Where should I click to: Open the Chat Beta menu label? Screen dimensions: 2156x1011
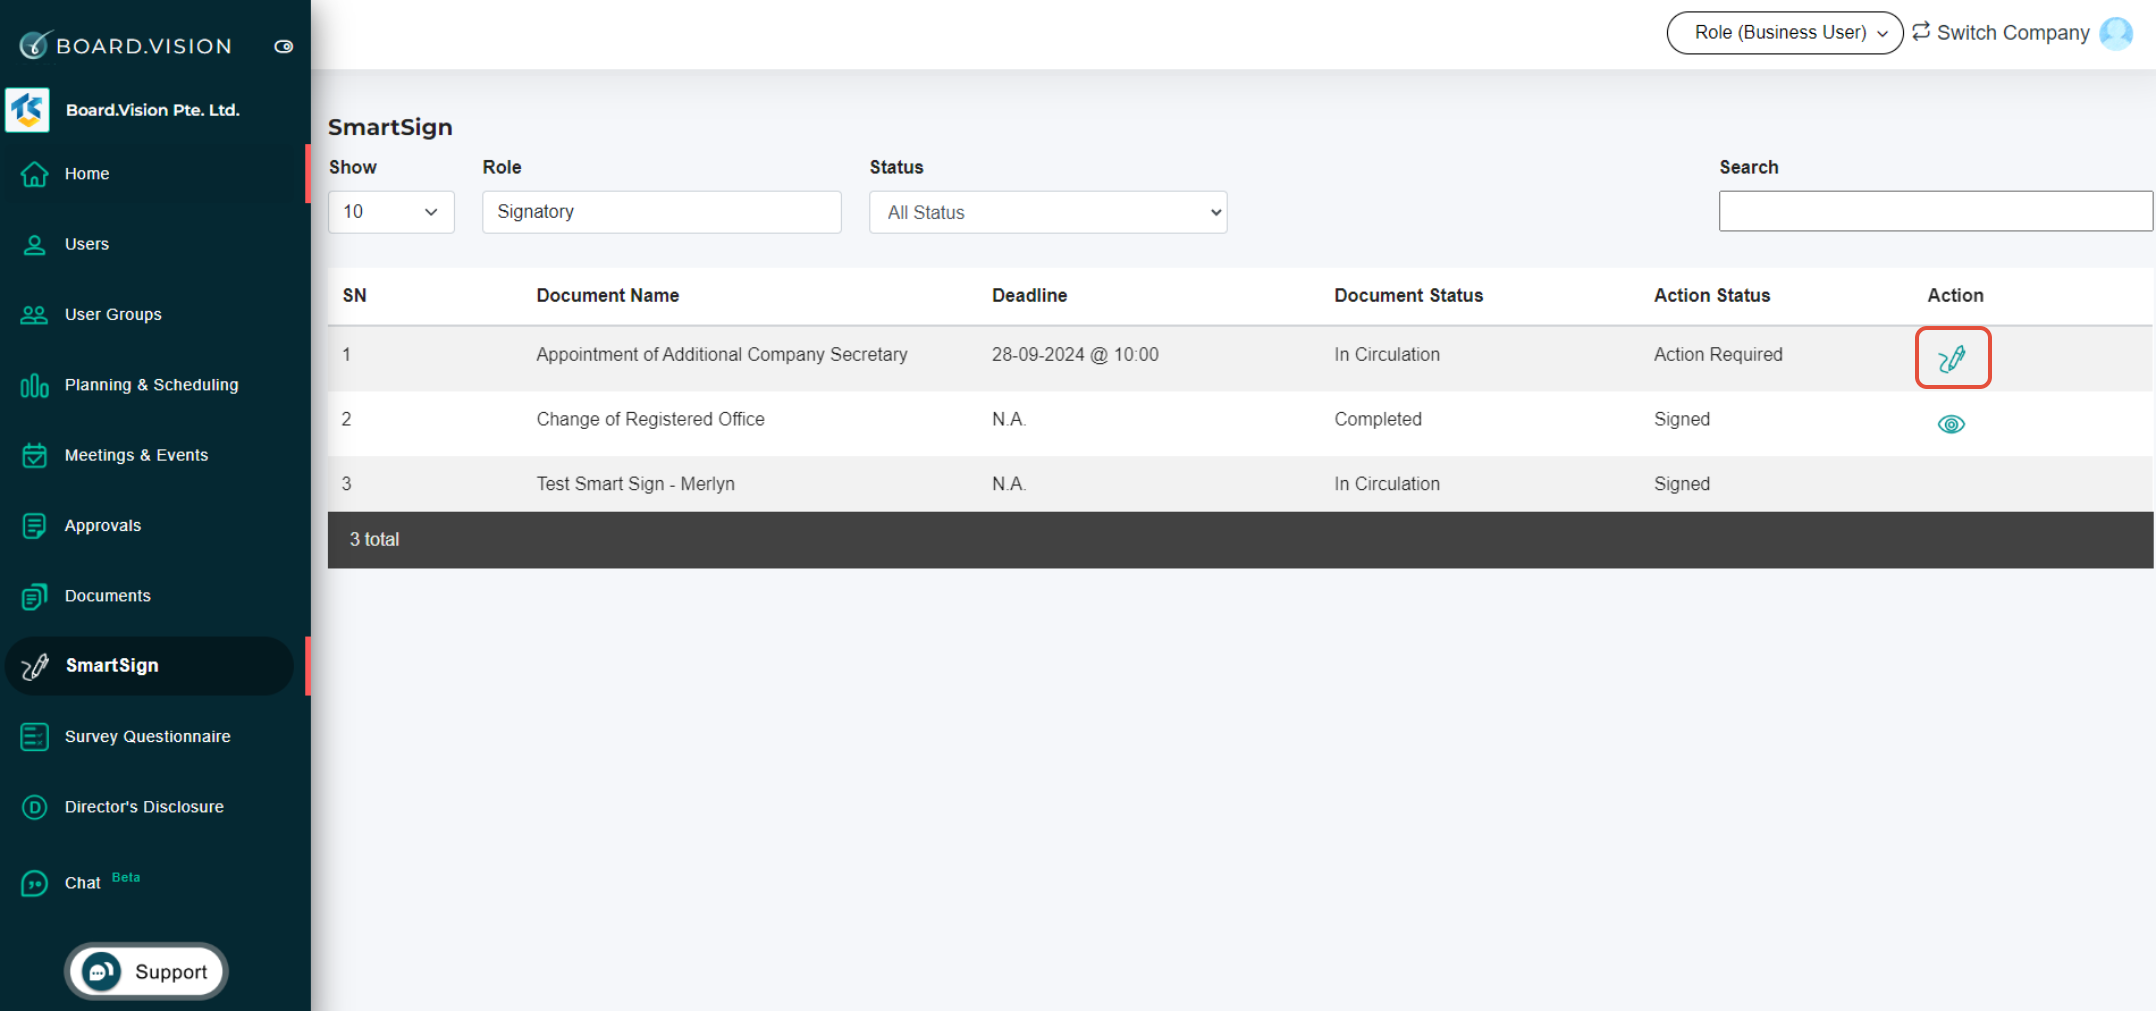tap(102, 882)
